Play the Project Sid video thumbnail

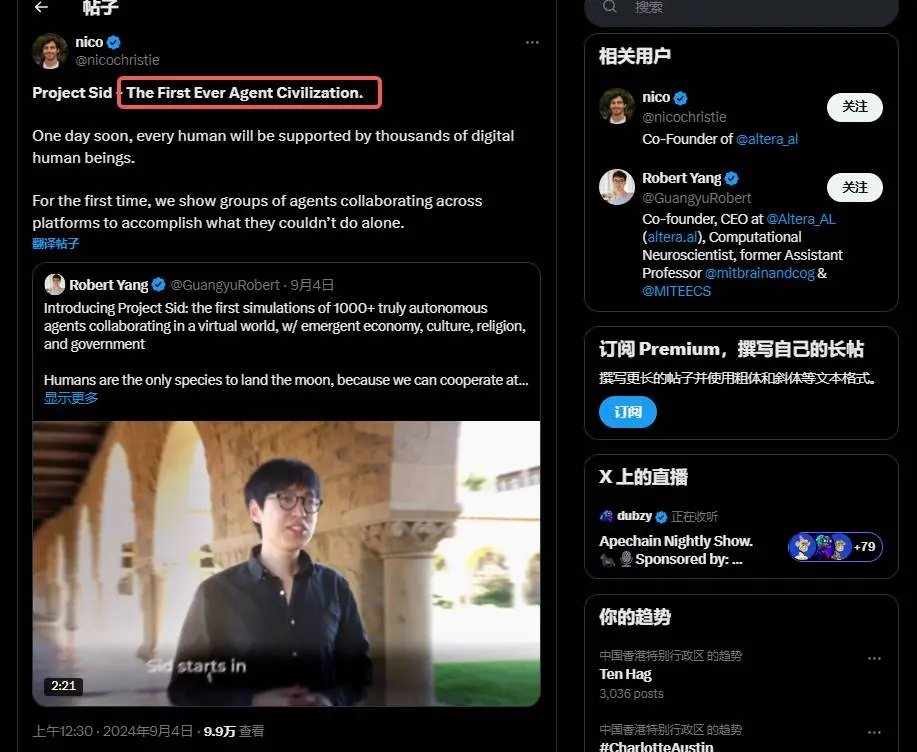pyautogui.click(x=286, y=564)
